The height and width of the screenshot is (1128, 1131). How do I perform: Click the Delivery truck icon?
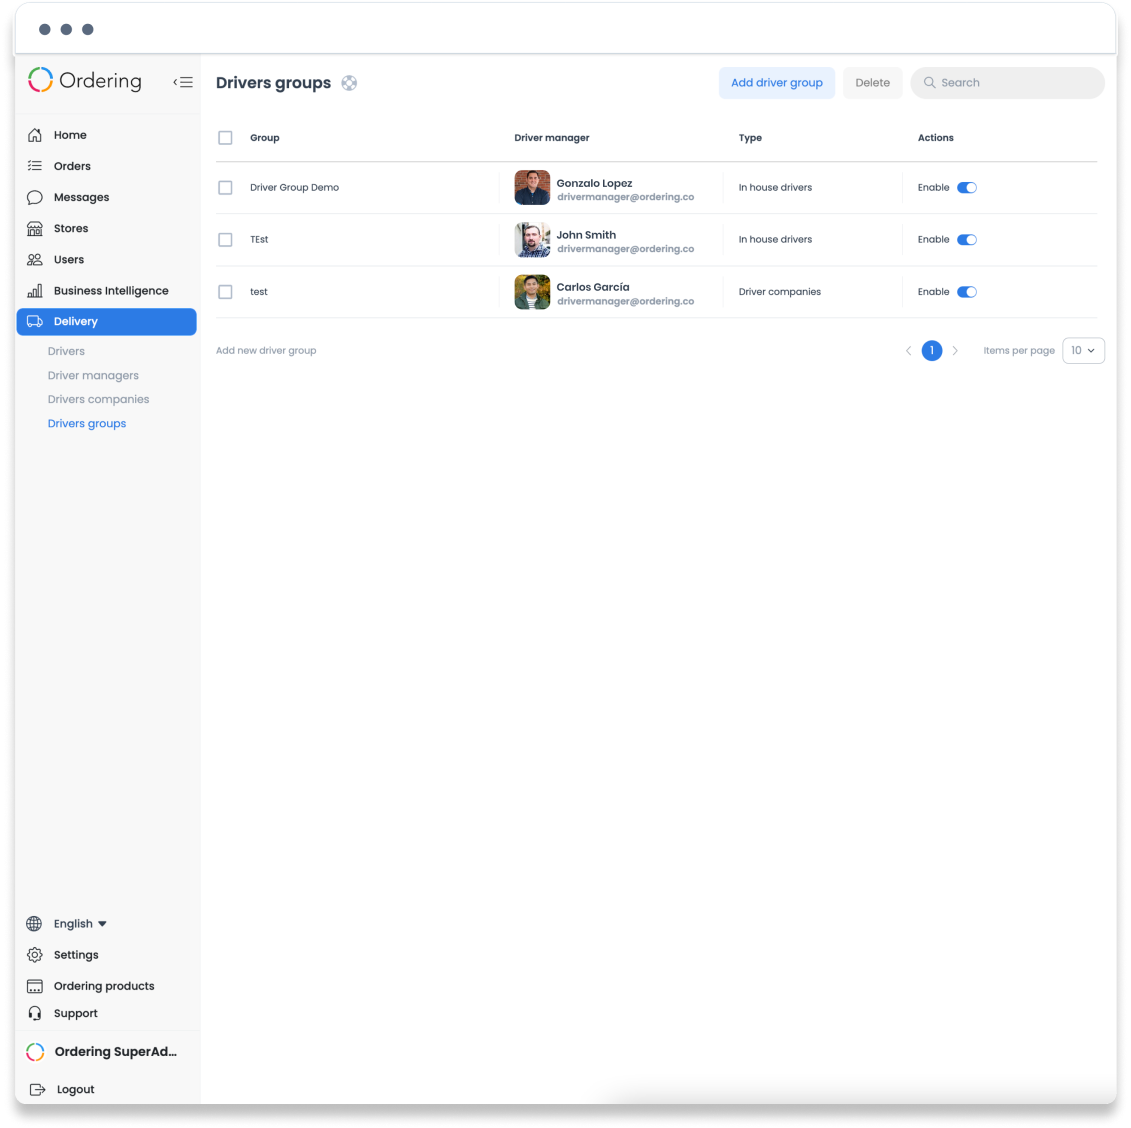click(35, 322)
